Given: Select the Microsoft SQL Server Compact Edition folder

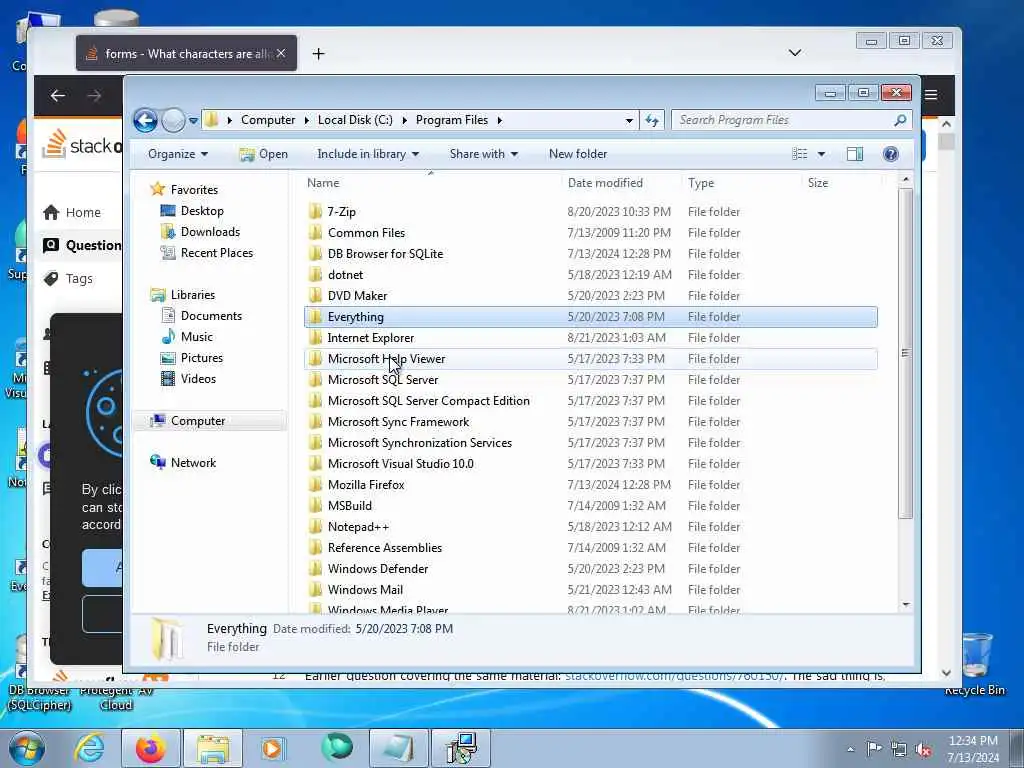Looking at the screenshot, I should 428,400.
